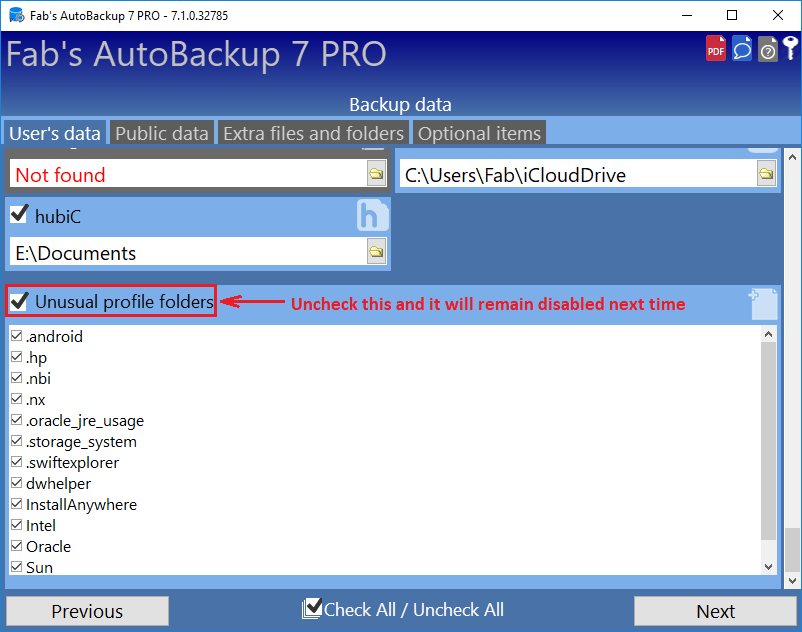Image resolution: width=802 pixels, height=632 pixels.
Task: Click the Check All / Uncheck All icon
Action: pyautogui.click(x=312, y=608)
